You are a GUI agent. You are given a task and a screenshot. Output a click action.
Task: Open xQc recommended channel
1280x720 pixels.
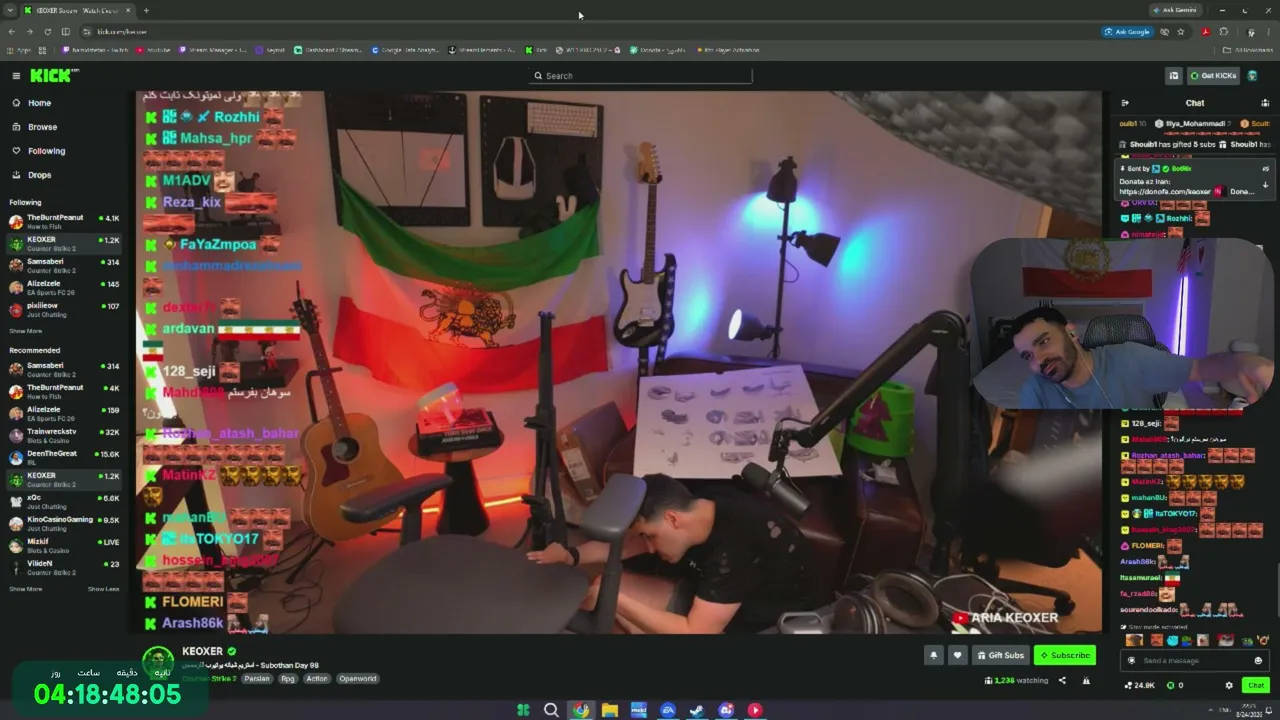coord(64,501)
